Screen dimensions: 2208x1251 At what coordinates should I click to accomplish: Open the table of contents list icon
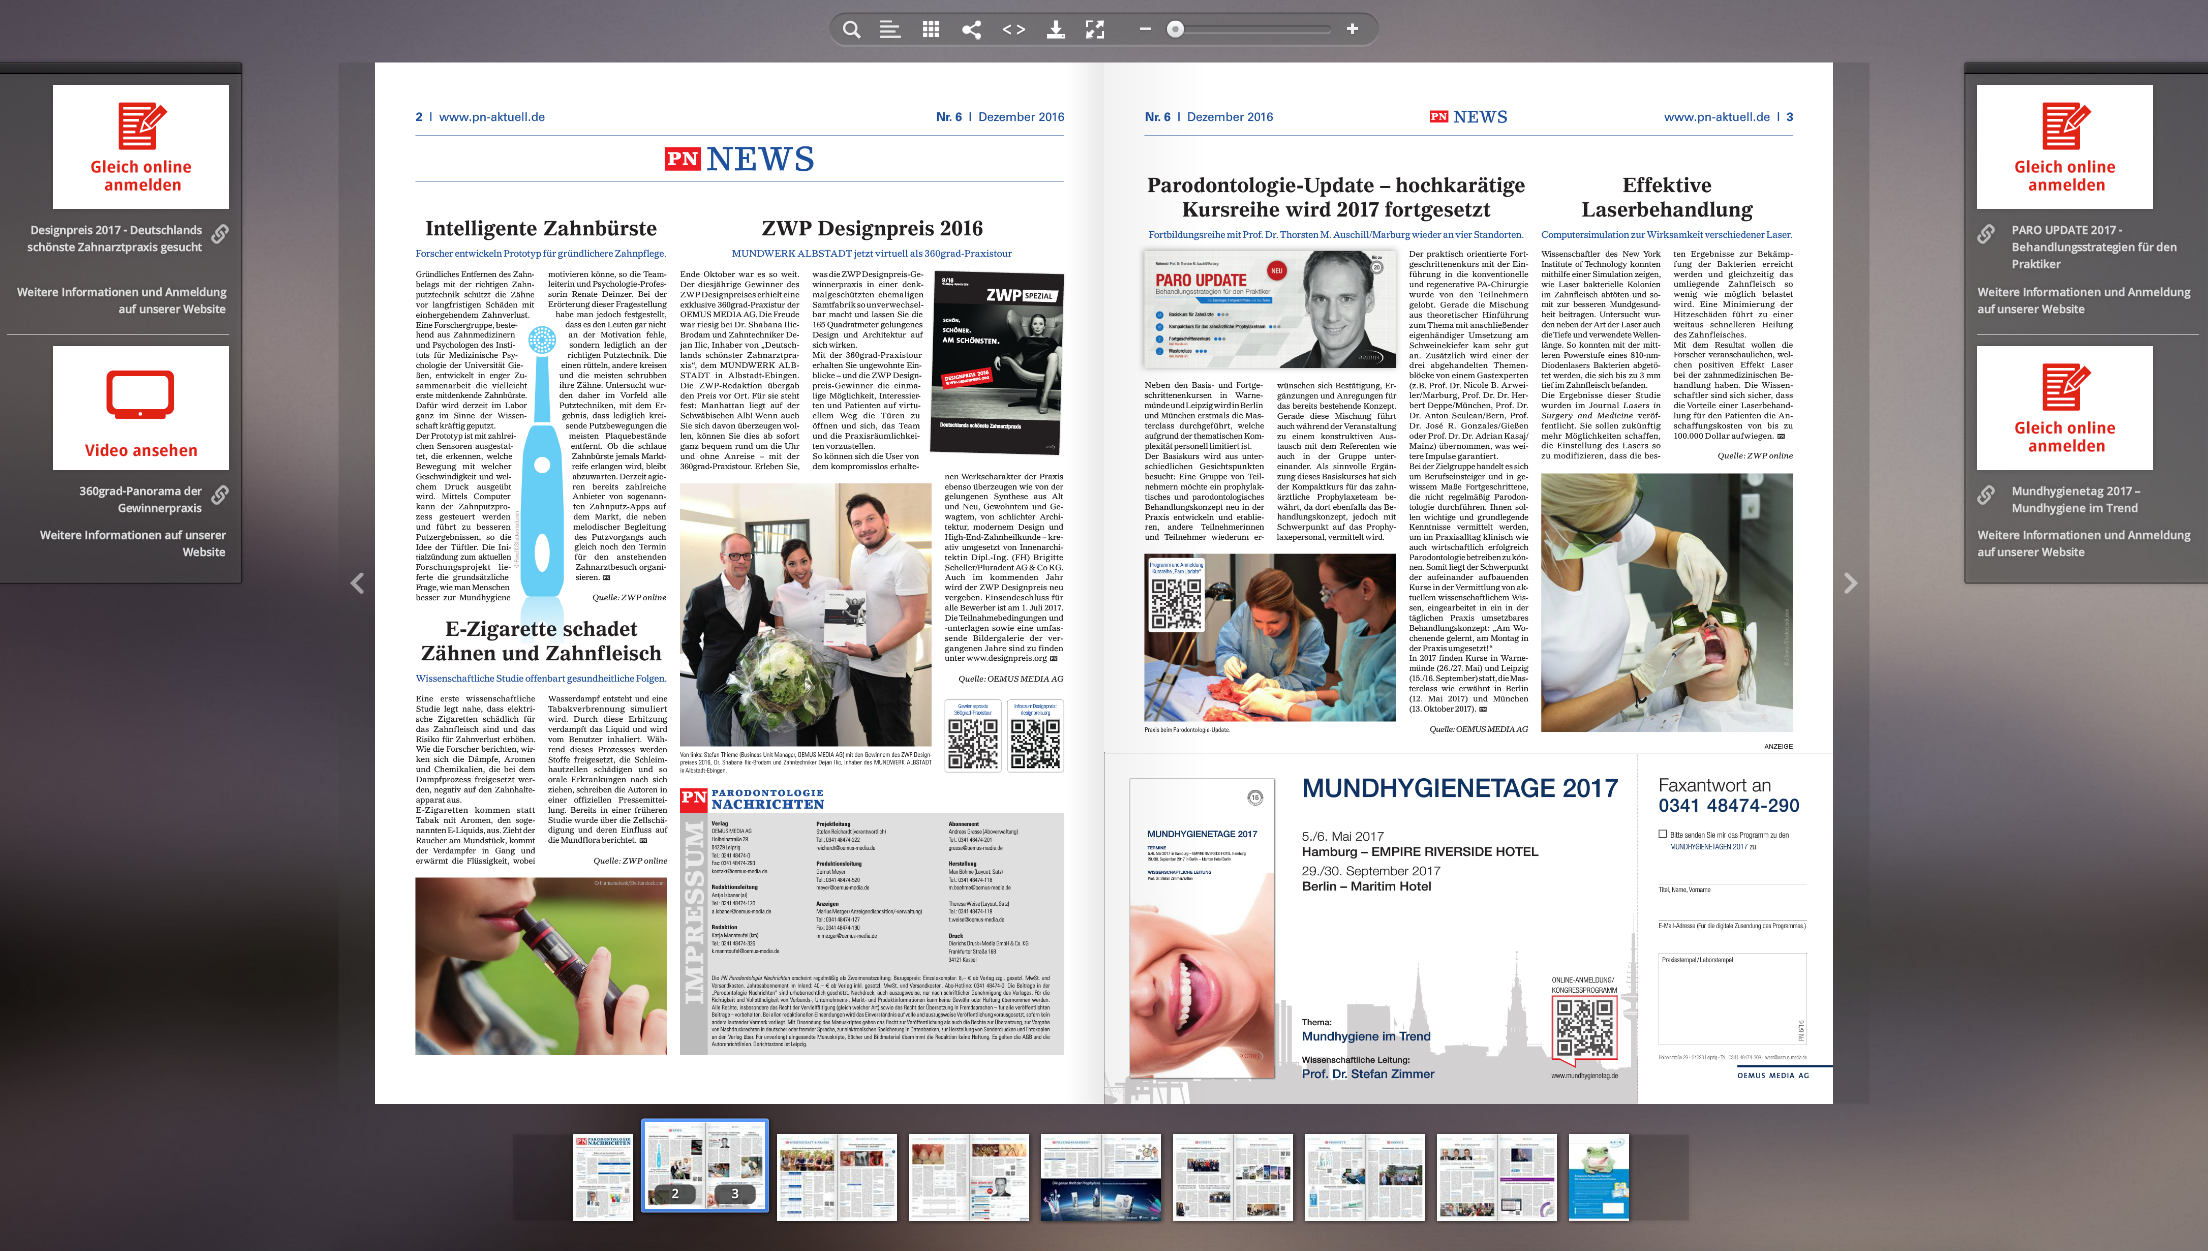(x=890, y=30)
